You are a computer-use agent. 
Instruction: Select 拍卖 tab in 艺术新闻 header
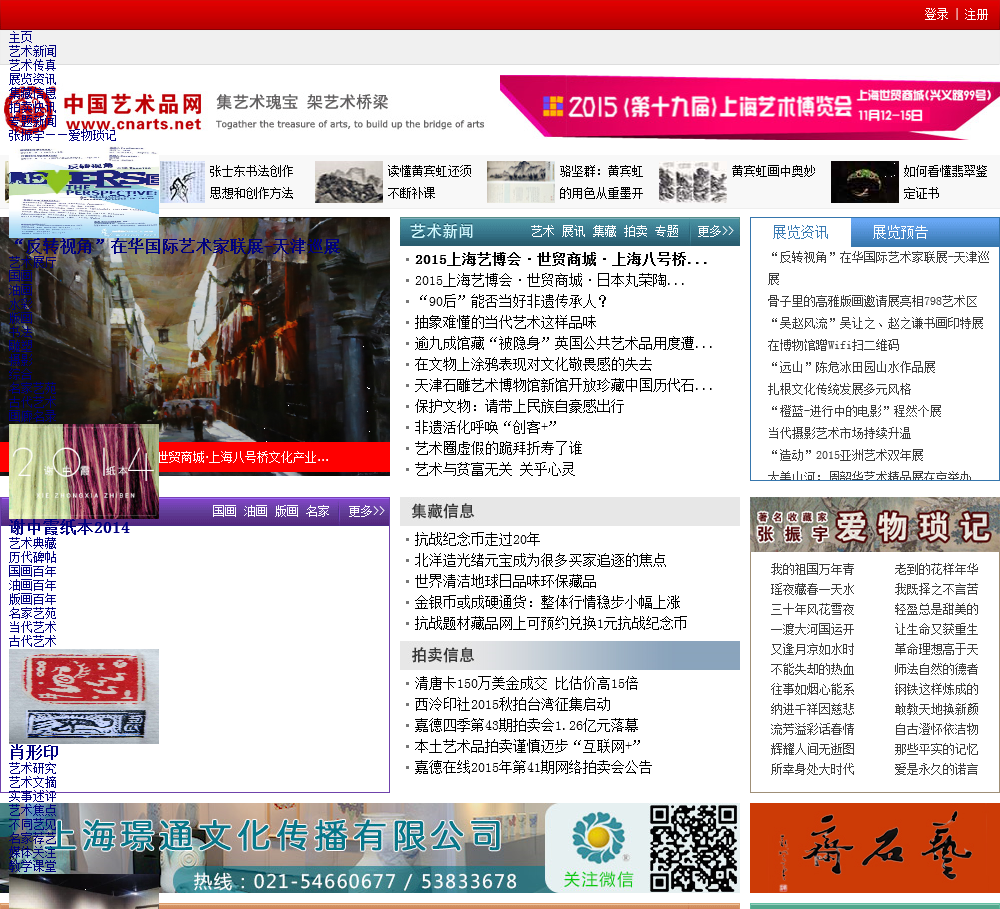(x=635, y=231)
